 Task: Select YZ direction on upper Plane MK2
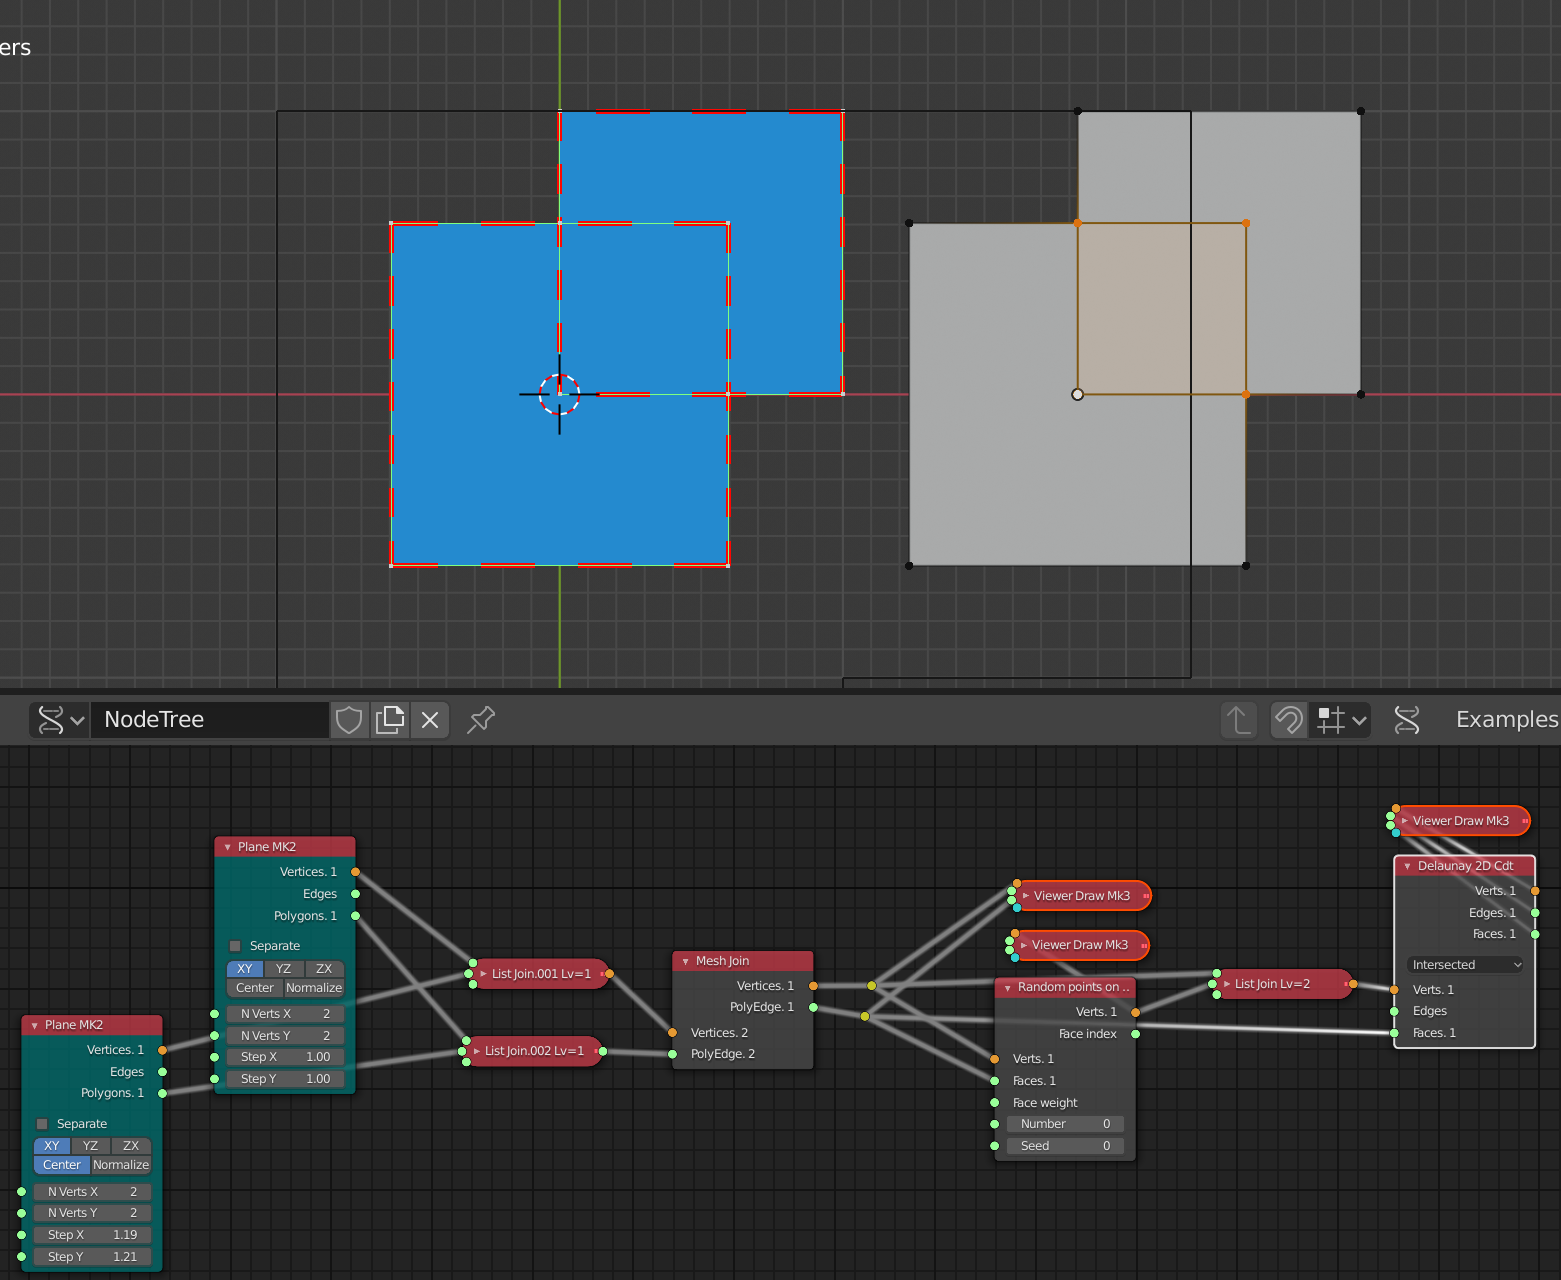coord(284,969)
